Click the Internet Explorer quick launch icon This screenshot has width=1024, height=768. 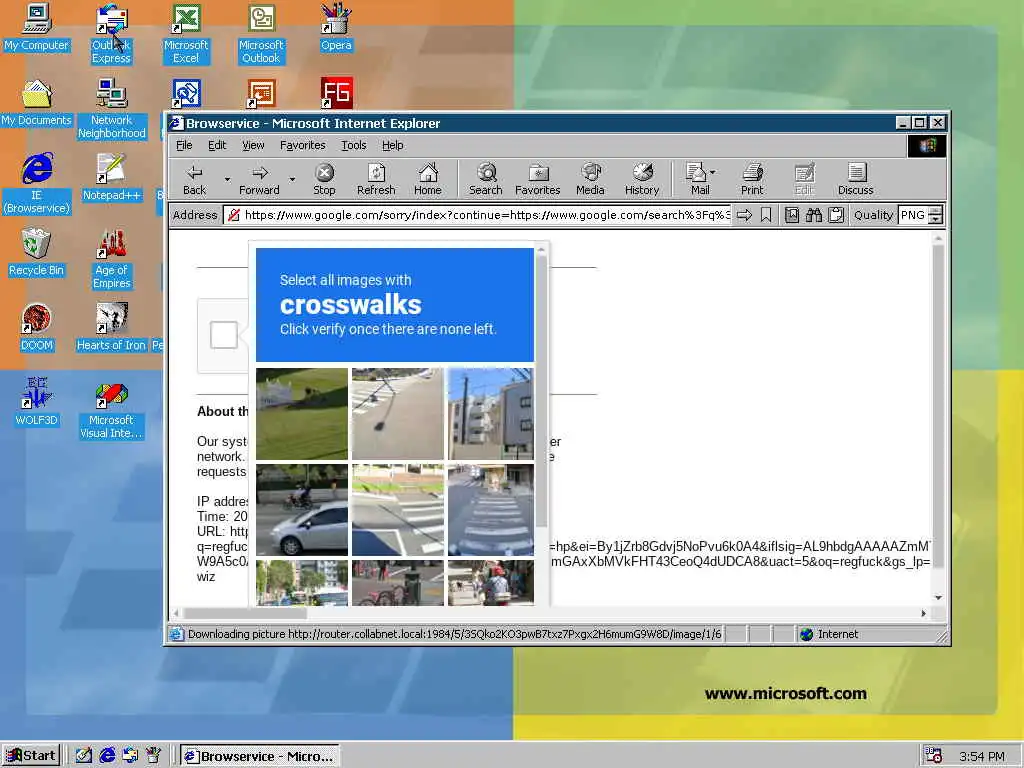click(107, 756)
